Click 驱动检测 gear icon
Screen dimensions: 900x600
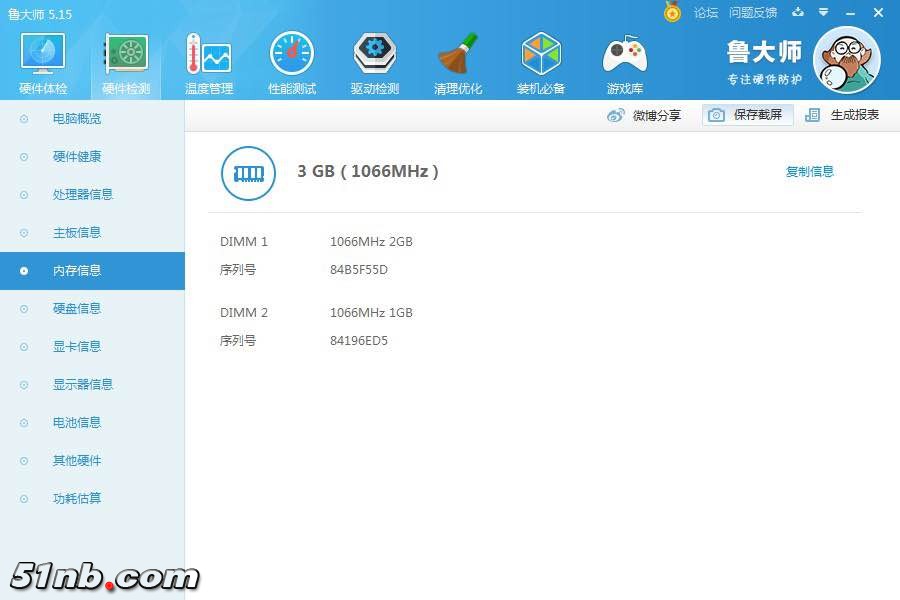(x=374, y=55)
